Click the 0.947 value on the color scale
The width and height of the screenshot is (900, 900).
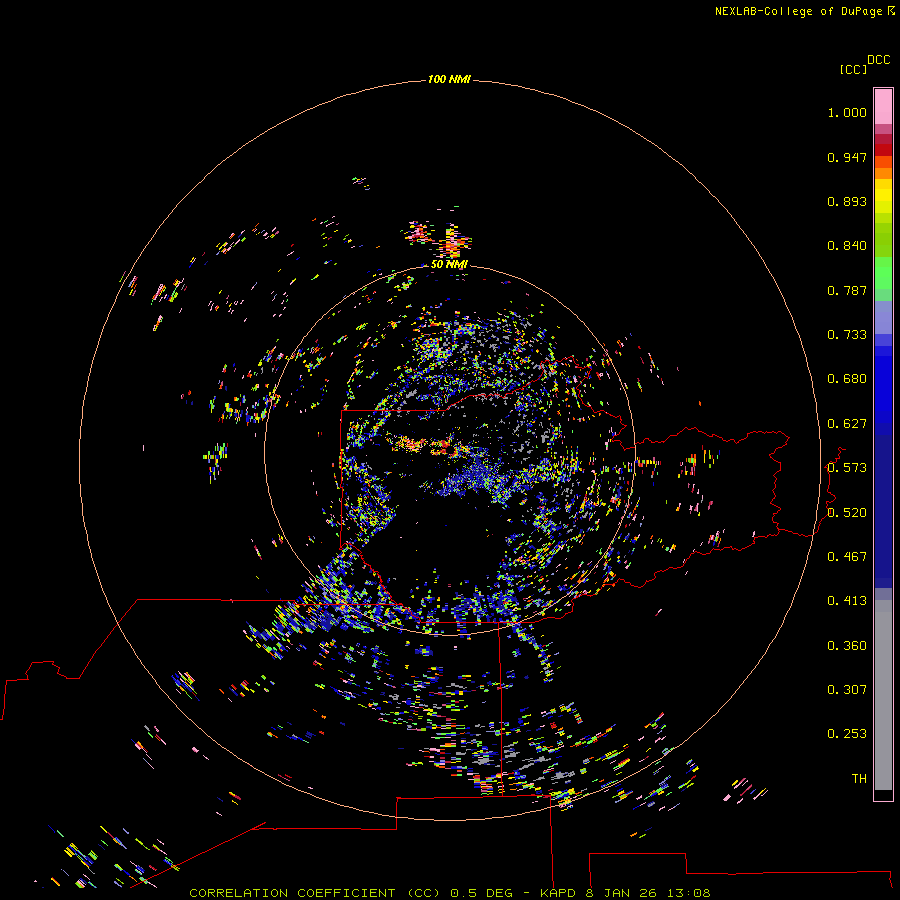point(847,157)
